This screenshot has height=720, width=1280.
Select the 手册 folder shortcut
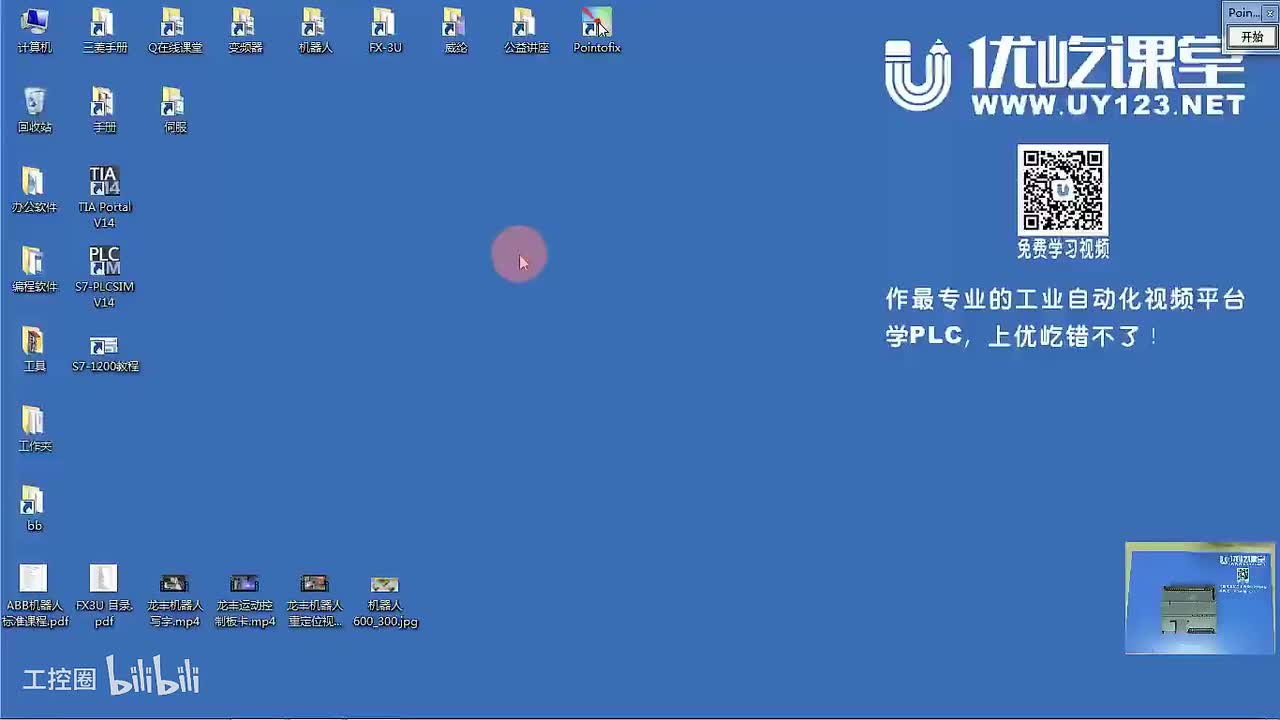(x=105, y=110)
